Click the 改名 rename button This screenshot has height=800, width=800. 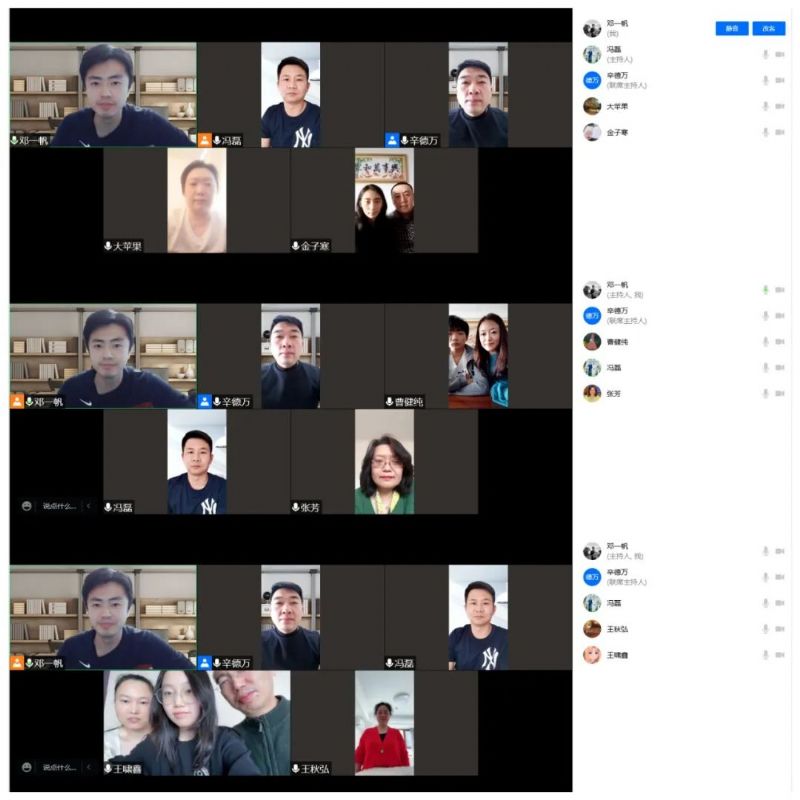click(x=768, y=29)
